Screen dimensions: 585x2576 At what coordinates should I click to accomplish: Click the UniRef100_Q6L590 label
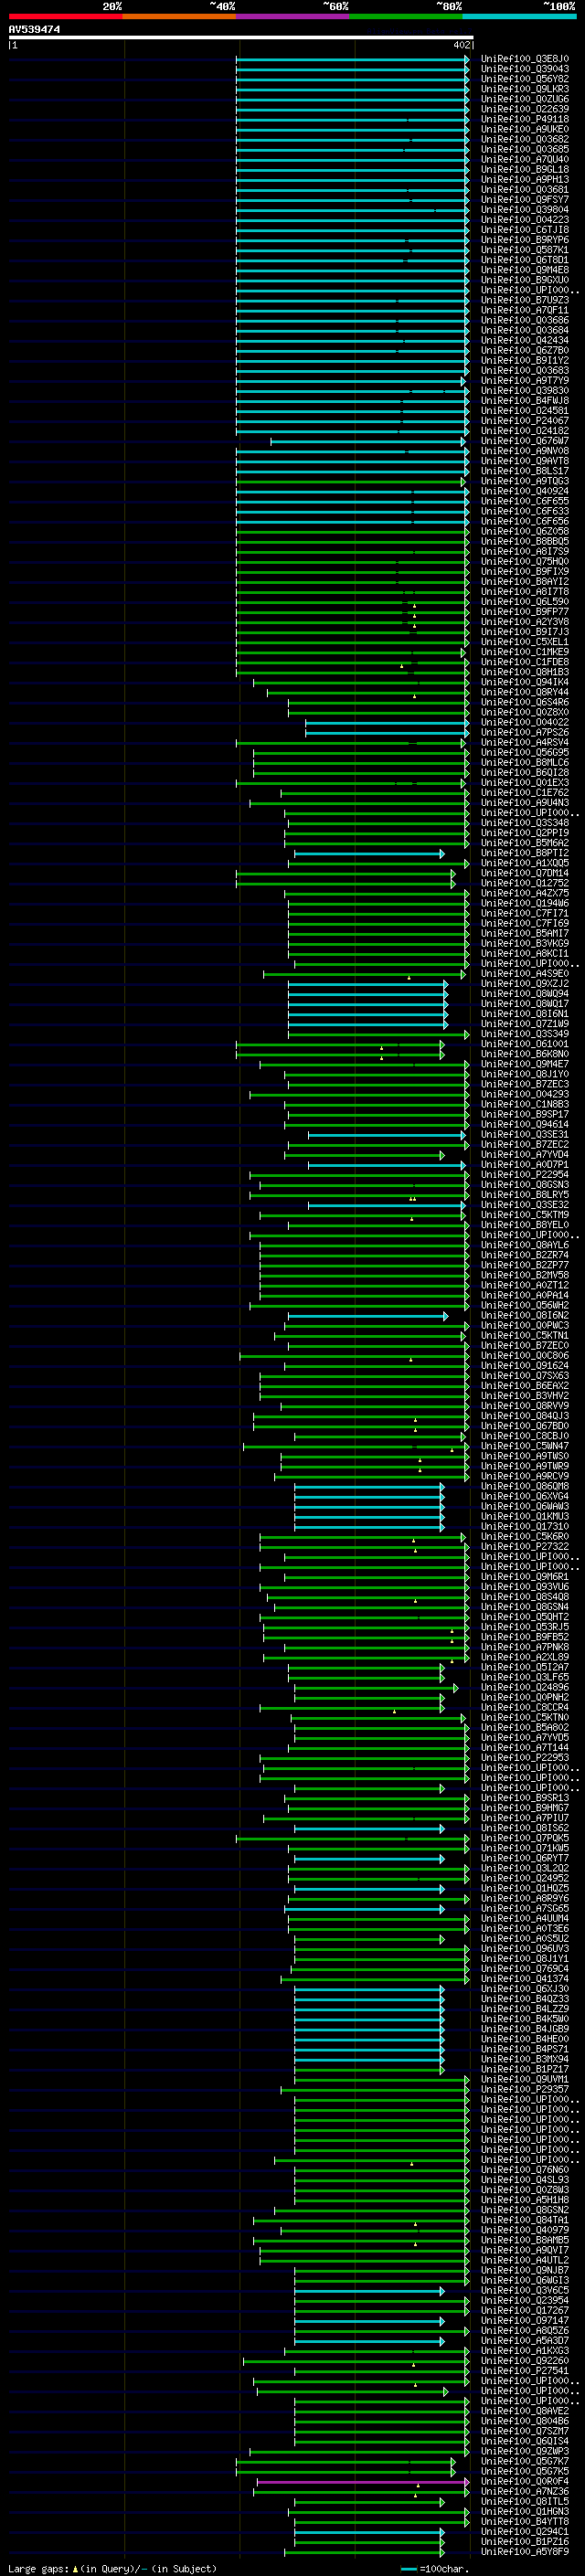525,602
